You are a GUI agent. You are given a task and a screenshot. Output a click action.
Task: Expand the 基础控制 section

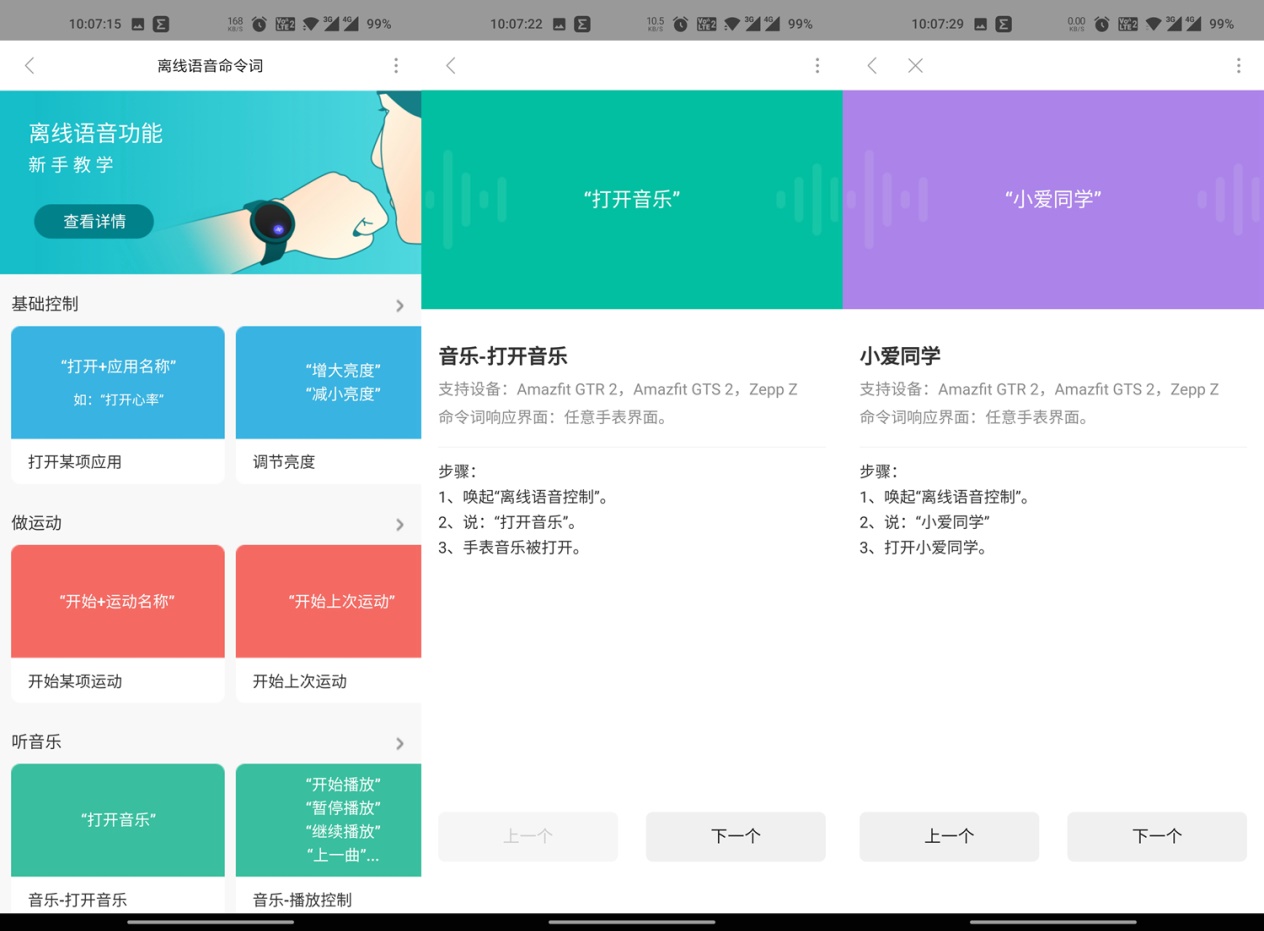pos(399,304)
